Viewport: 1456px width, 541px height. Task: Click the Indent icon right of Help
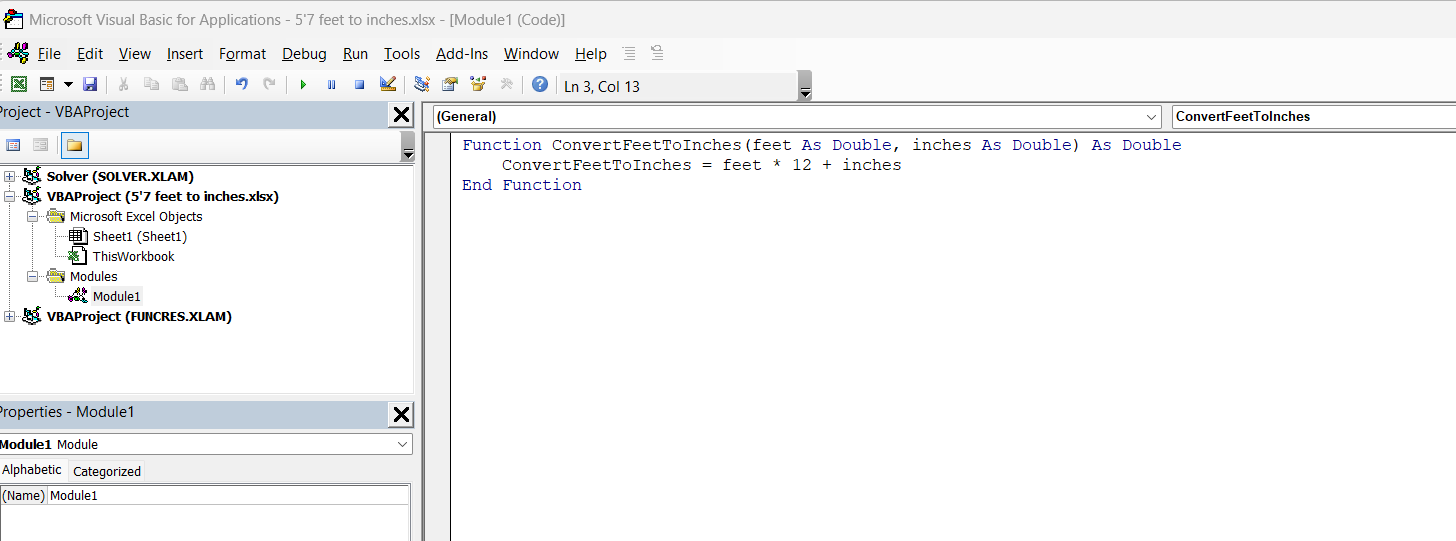pyautogui.click(x=629, y=53)
